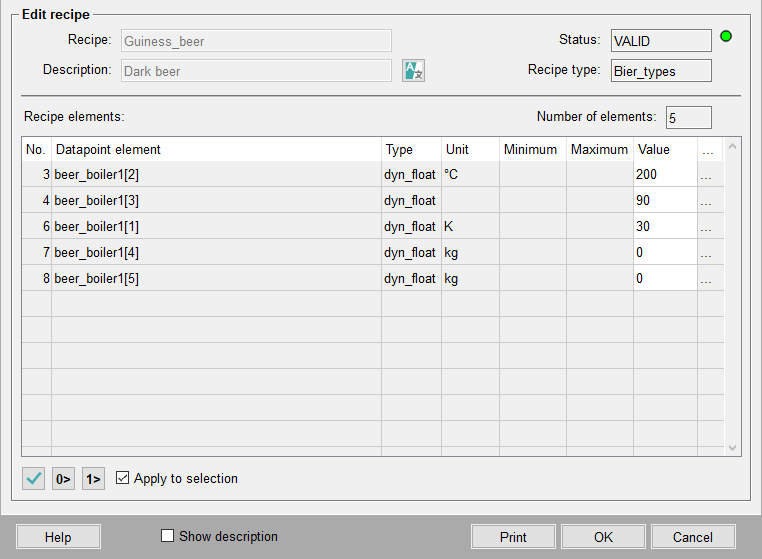
Task: Uncheck the Apply to selection checkbox
Action: (x=123, y=479)
